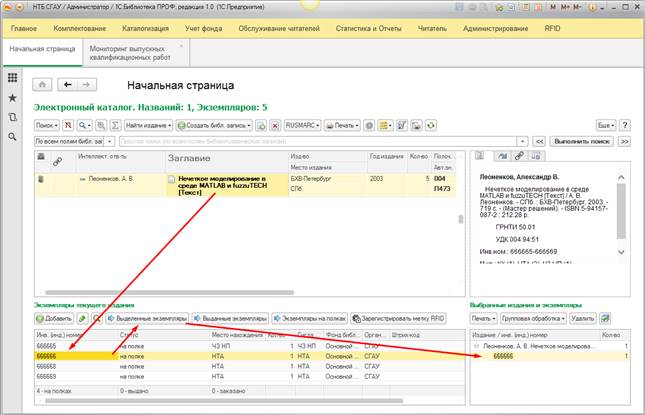Switch to 'Мониторинг выпускных квалификационных работ' tab
This screenshot has height=415, width=645.
[x=131, y=52]
